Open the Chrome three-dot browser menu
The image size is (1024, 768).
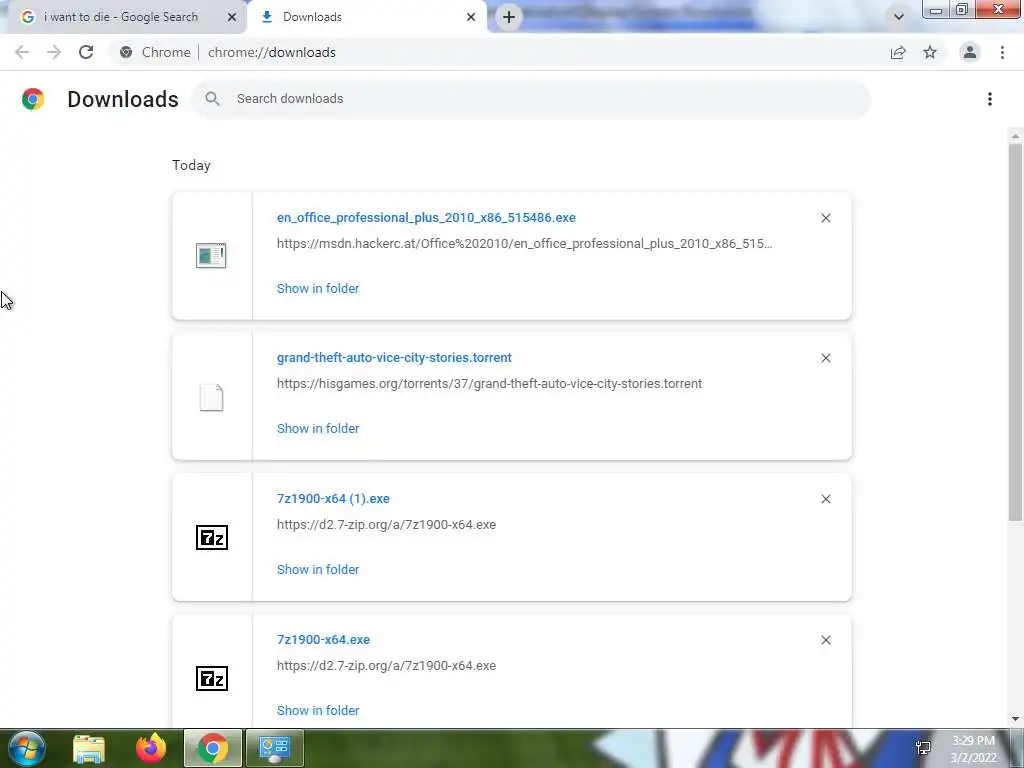click(x=1002, y=52)
